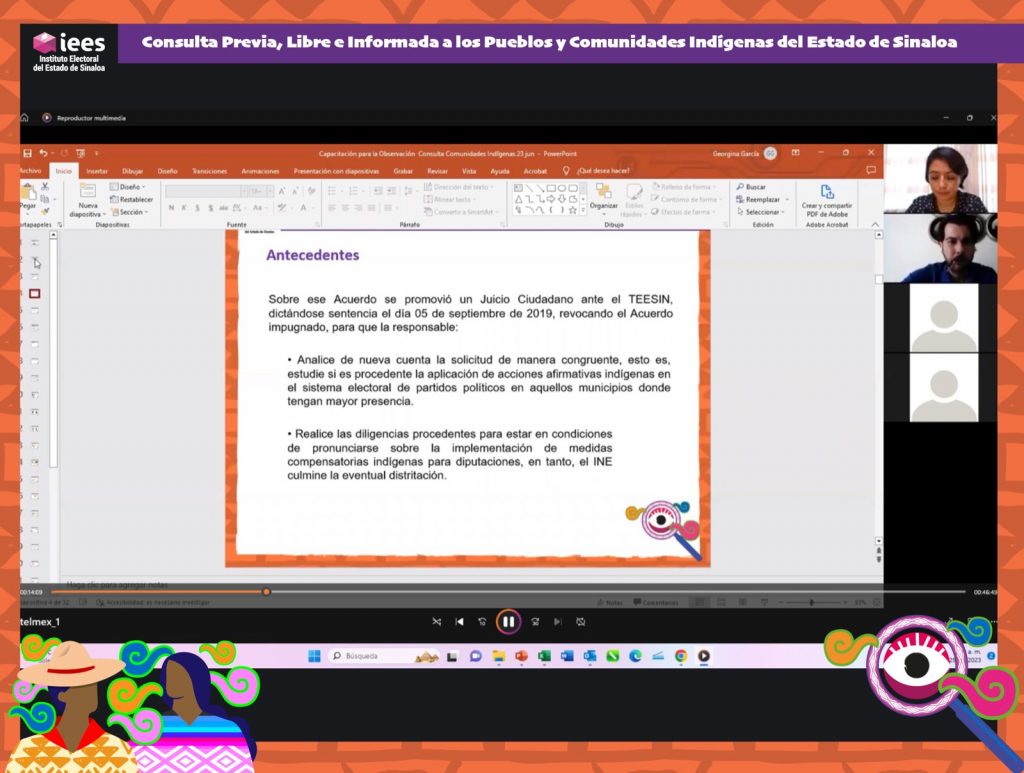1024x773 pixels.
Task: Click the undo arrow in quick access toolbar
Action: click(x=43, y=153)
